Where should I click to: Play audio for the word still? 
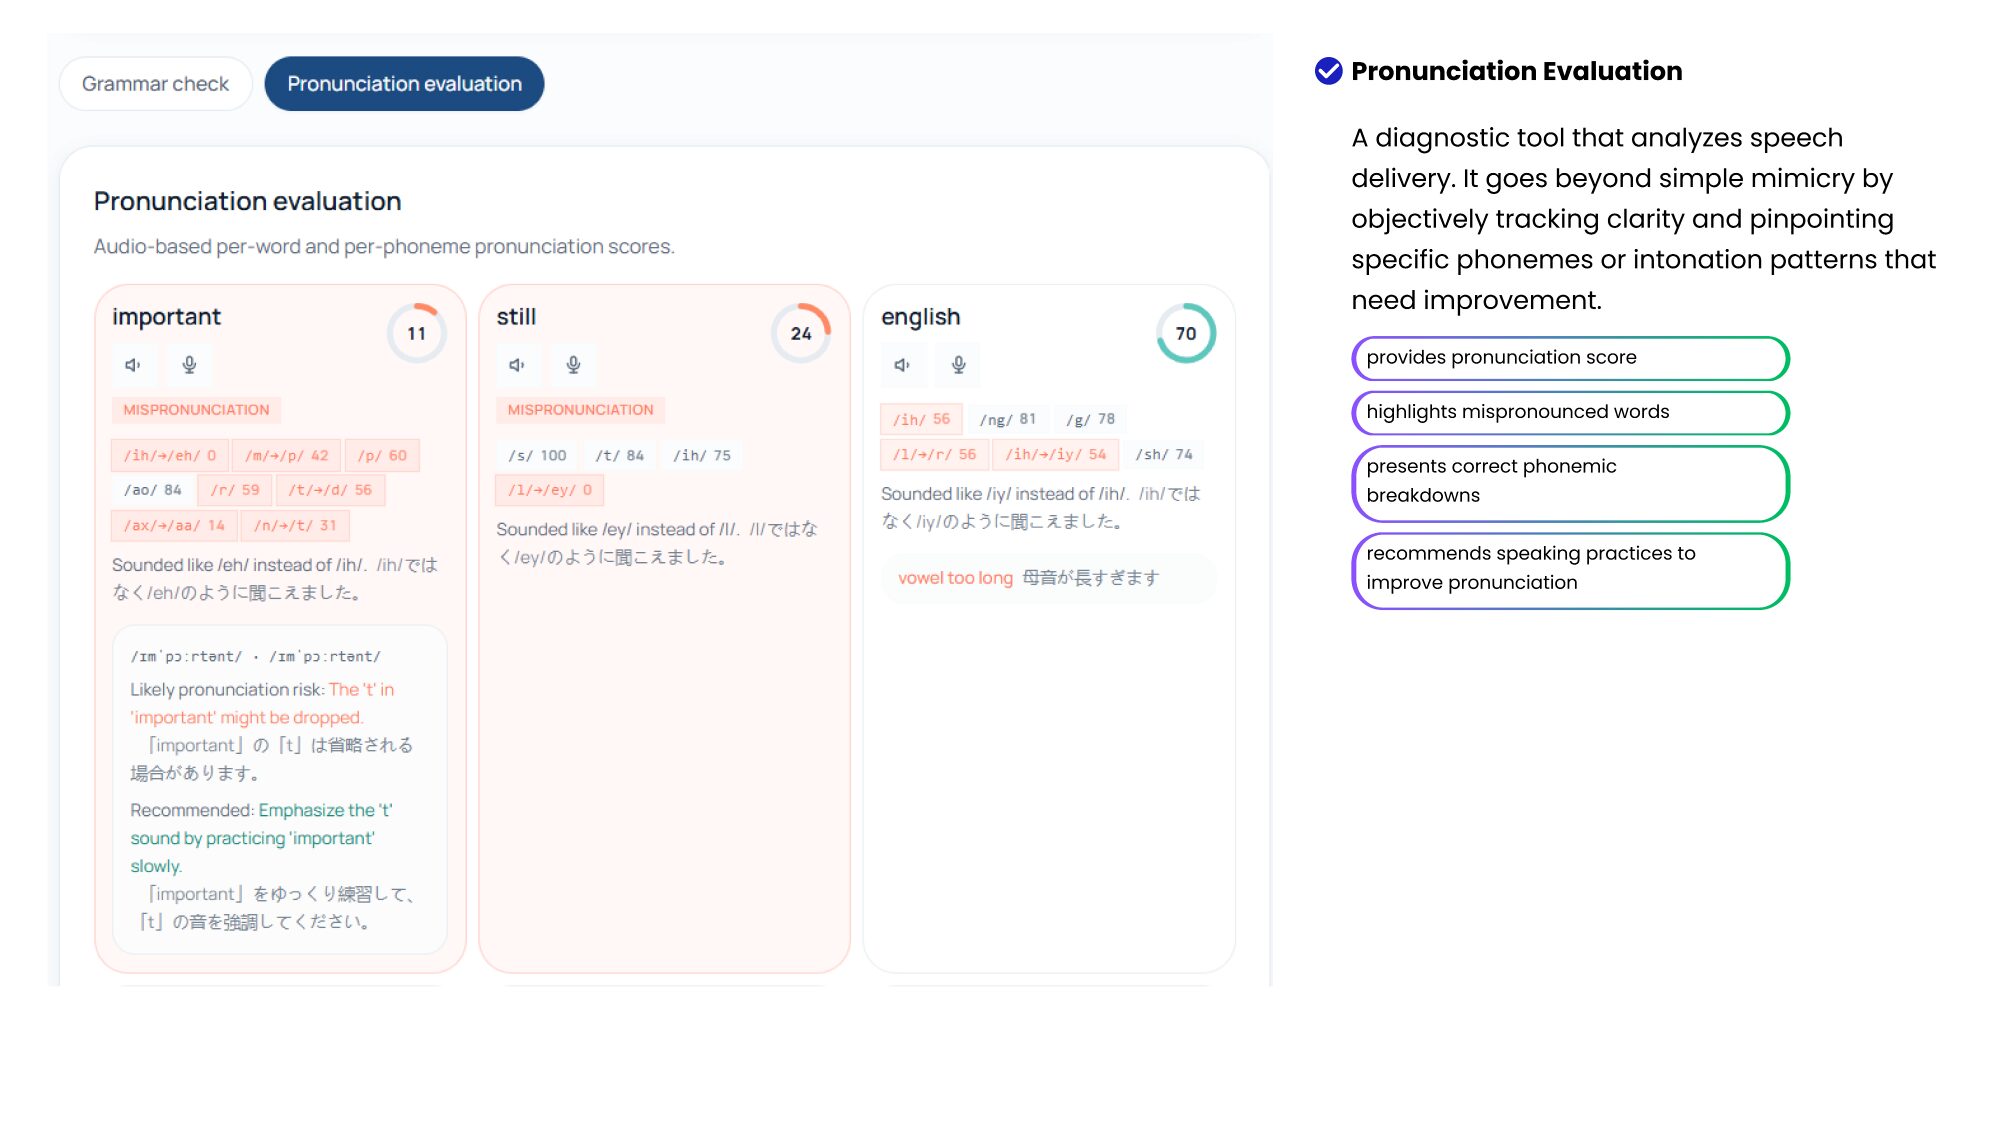(x=517, y=365)
